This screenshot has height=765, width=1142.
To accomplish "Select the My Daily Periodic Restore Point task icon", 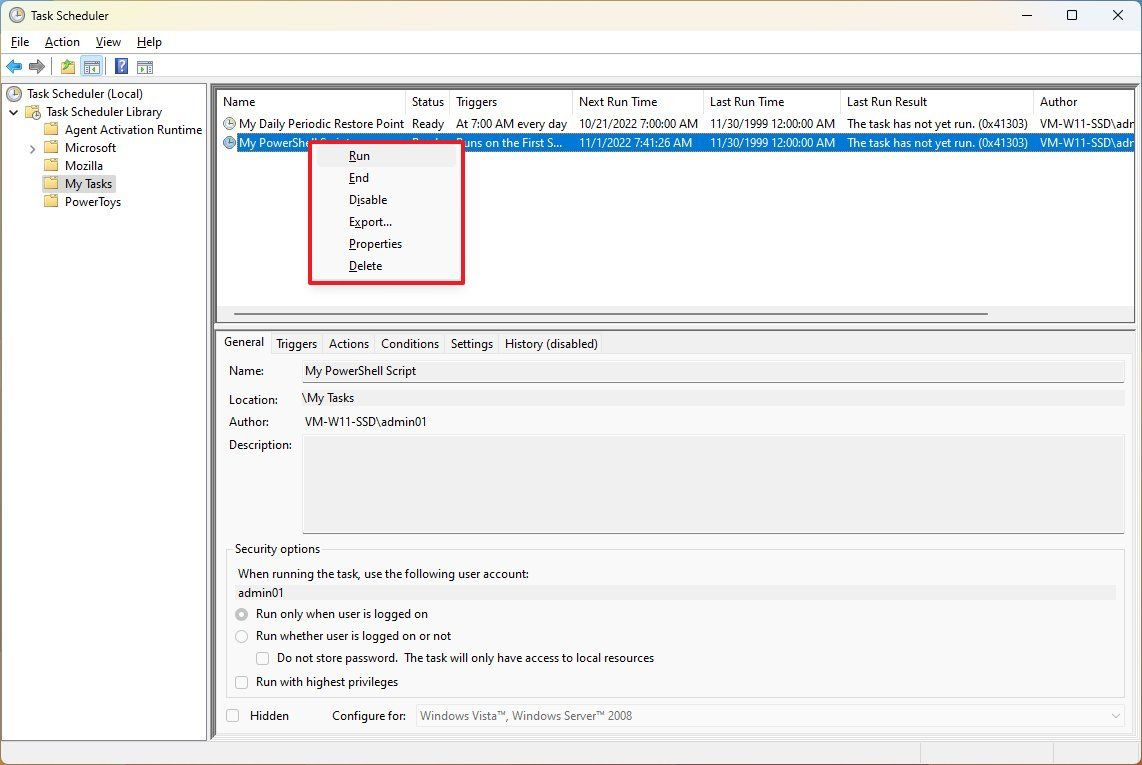I will 228,123.
